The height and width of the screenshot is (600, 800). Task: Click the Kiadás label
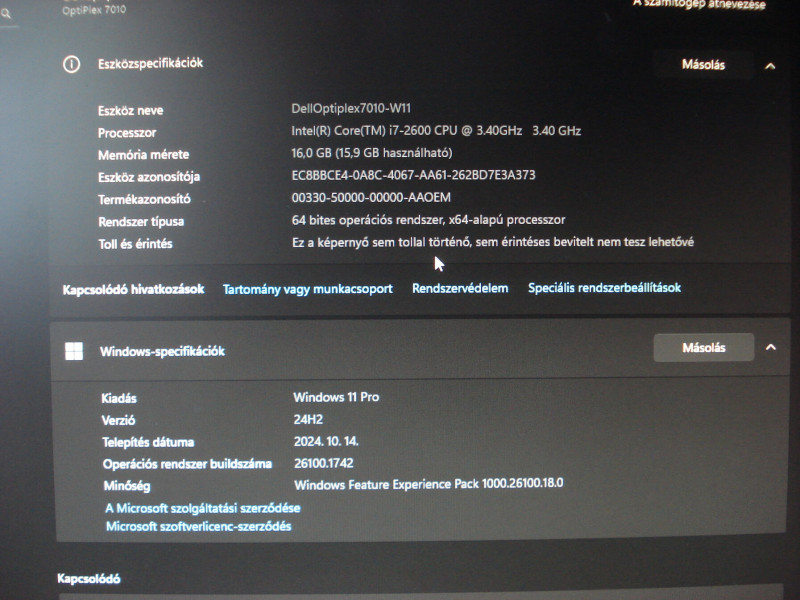coord(119,398)
